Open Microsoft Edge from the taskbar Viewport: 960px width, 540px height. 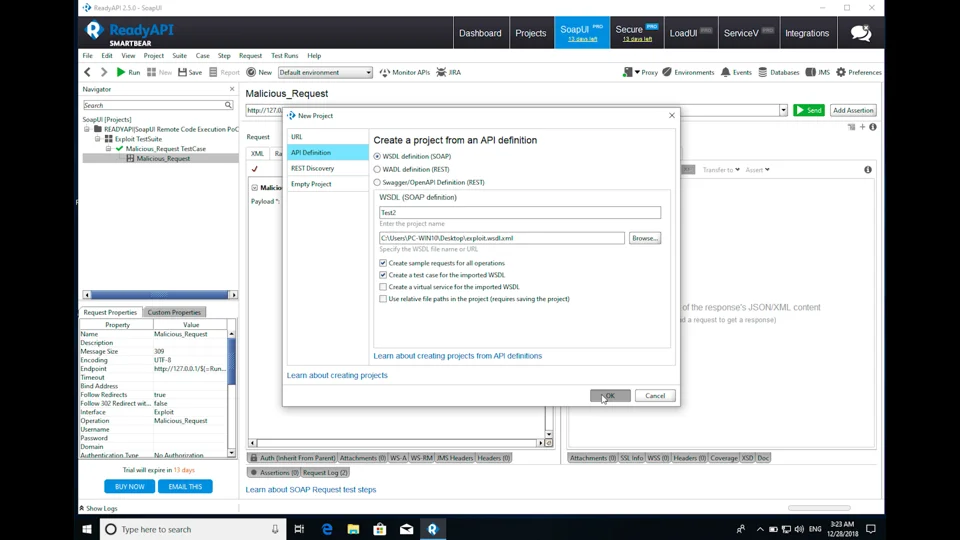[327, 529]
